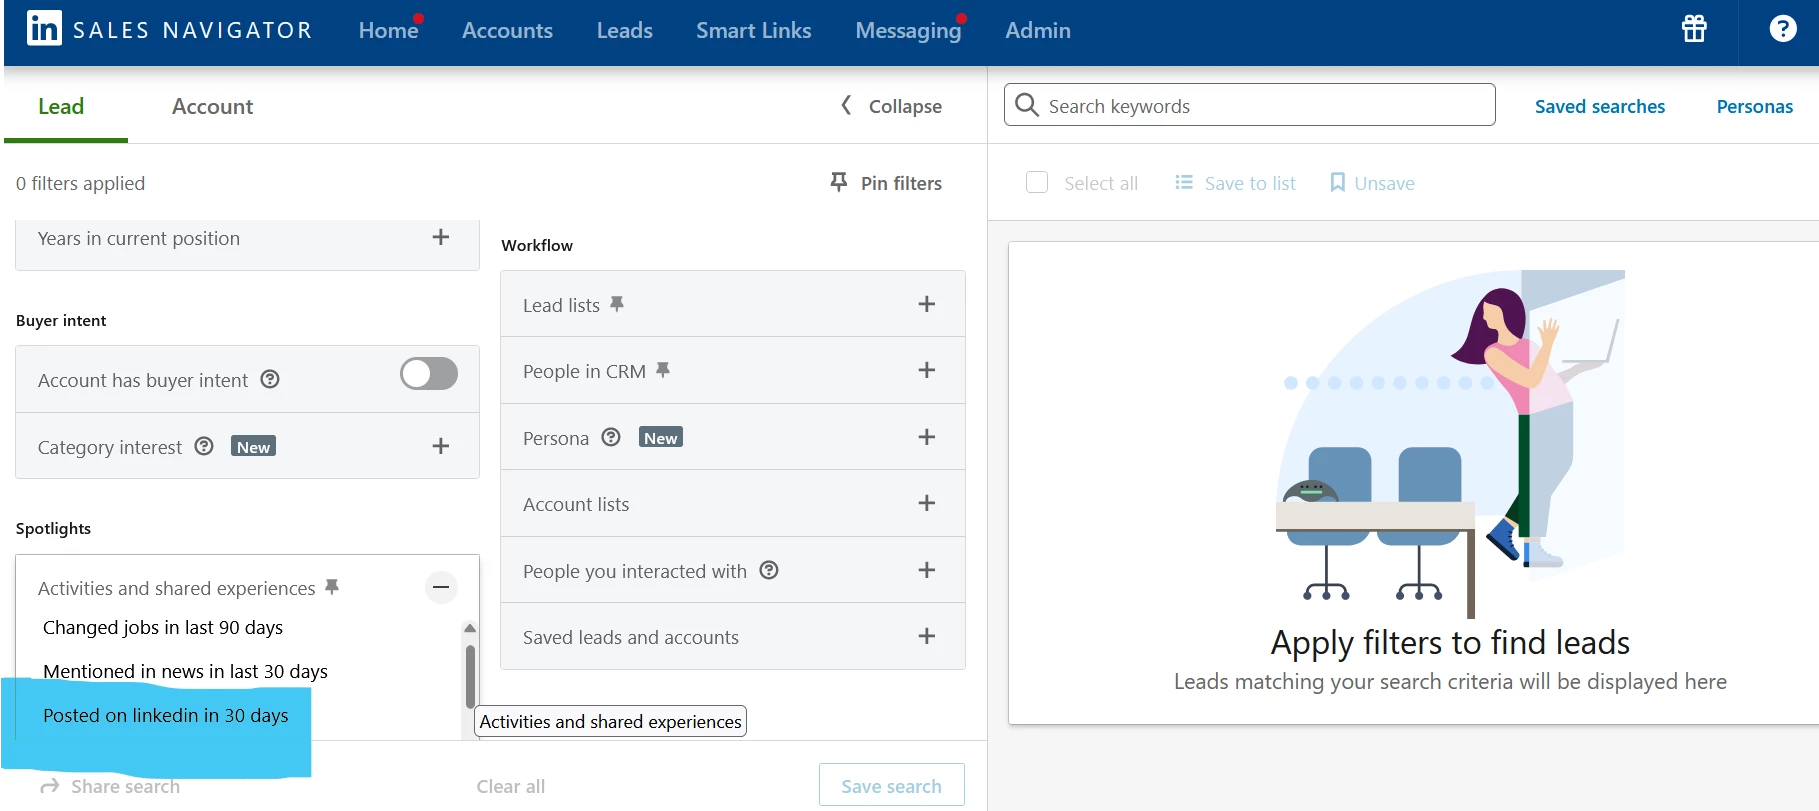1819x811 pixels.
Task: Check the Select all checkbox
Action: [1037, 182]
